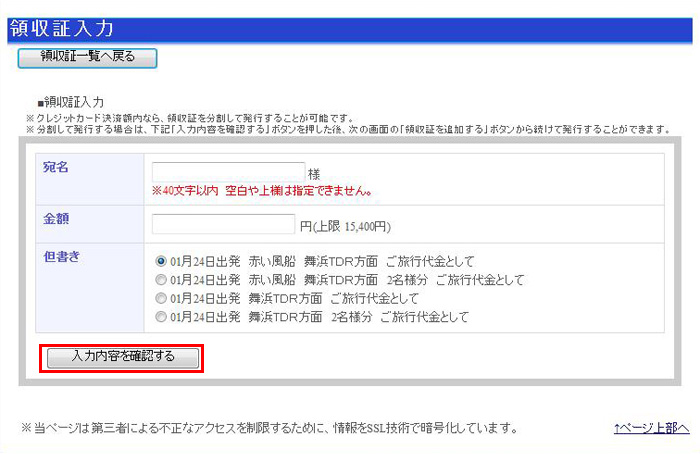Choose radio option 赤い風船 舞浜TDR方面 2名様分
This screenshot has width=700, height=454.
(x=160, y=280)
